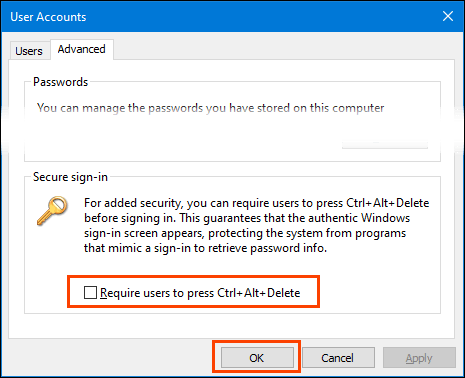The width and height of the screenshot is (465, 378).
Task: Confirm changes with the OK button
Action: click(x=257, y=358)
